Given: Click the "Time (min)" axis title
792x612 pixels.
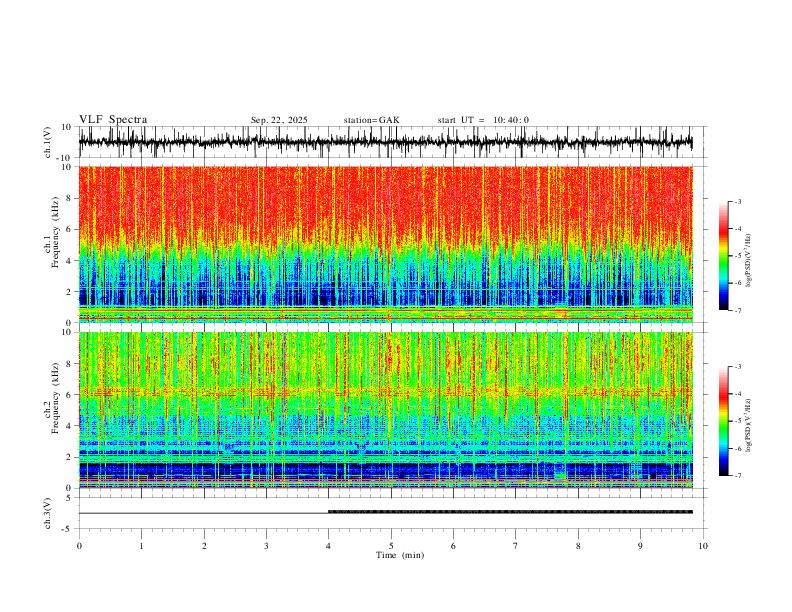Looking at the screenshot, I should pyautogui.click(x=400, y=555).
